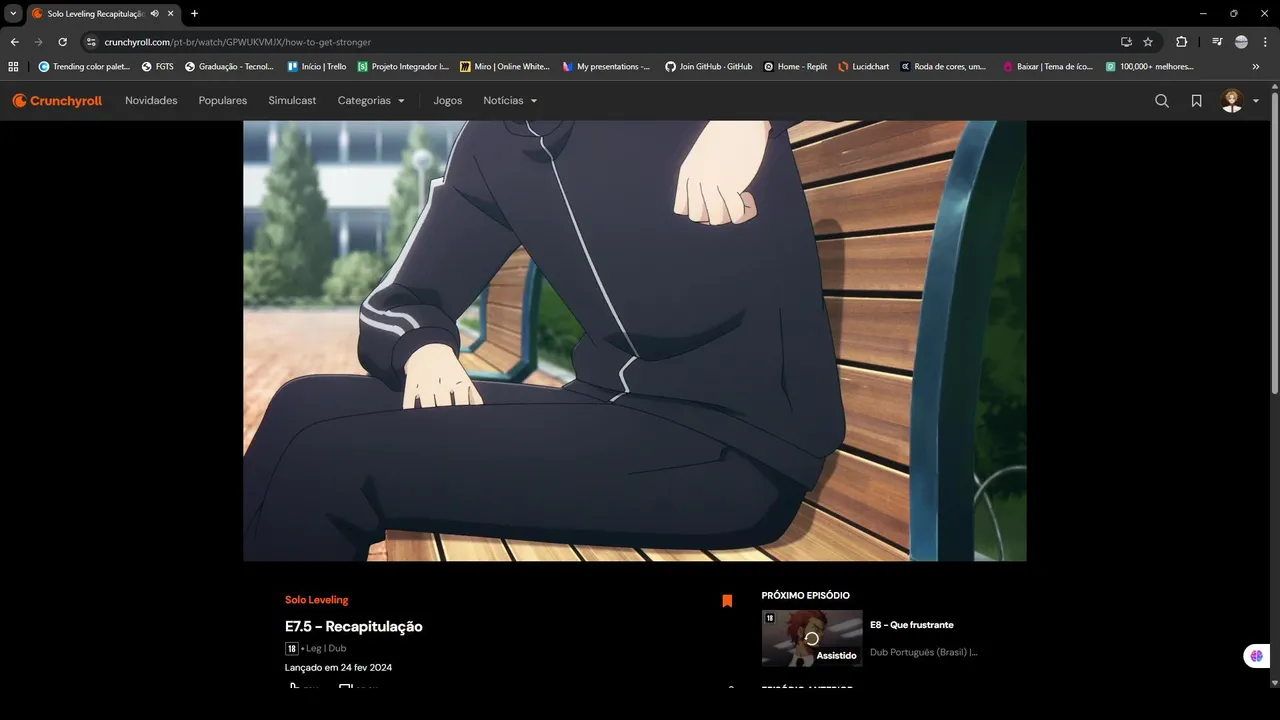The height and width of the screenshot is (720, 1280).
Task: Reload the page
Action: click(63, 42)
